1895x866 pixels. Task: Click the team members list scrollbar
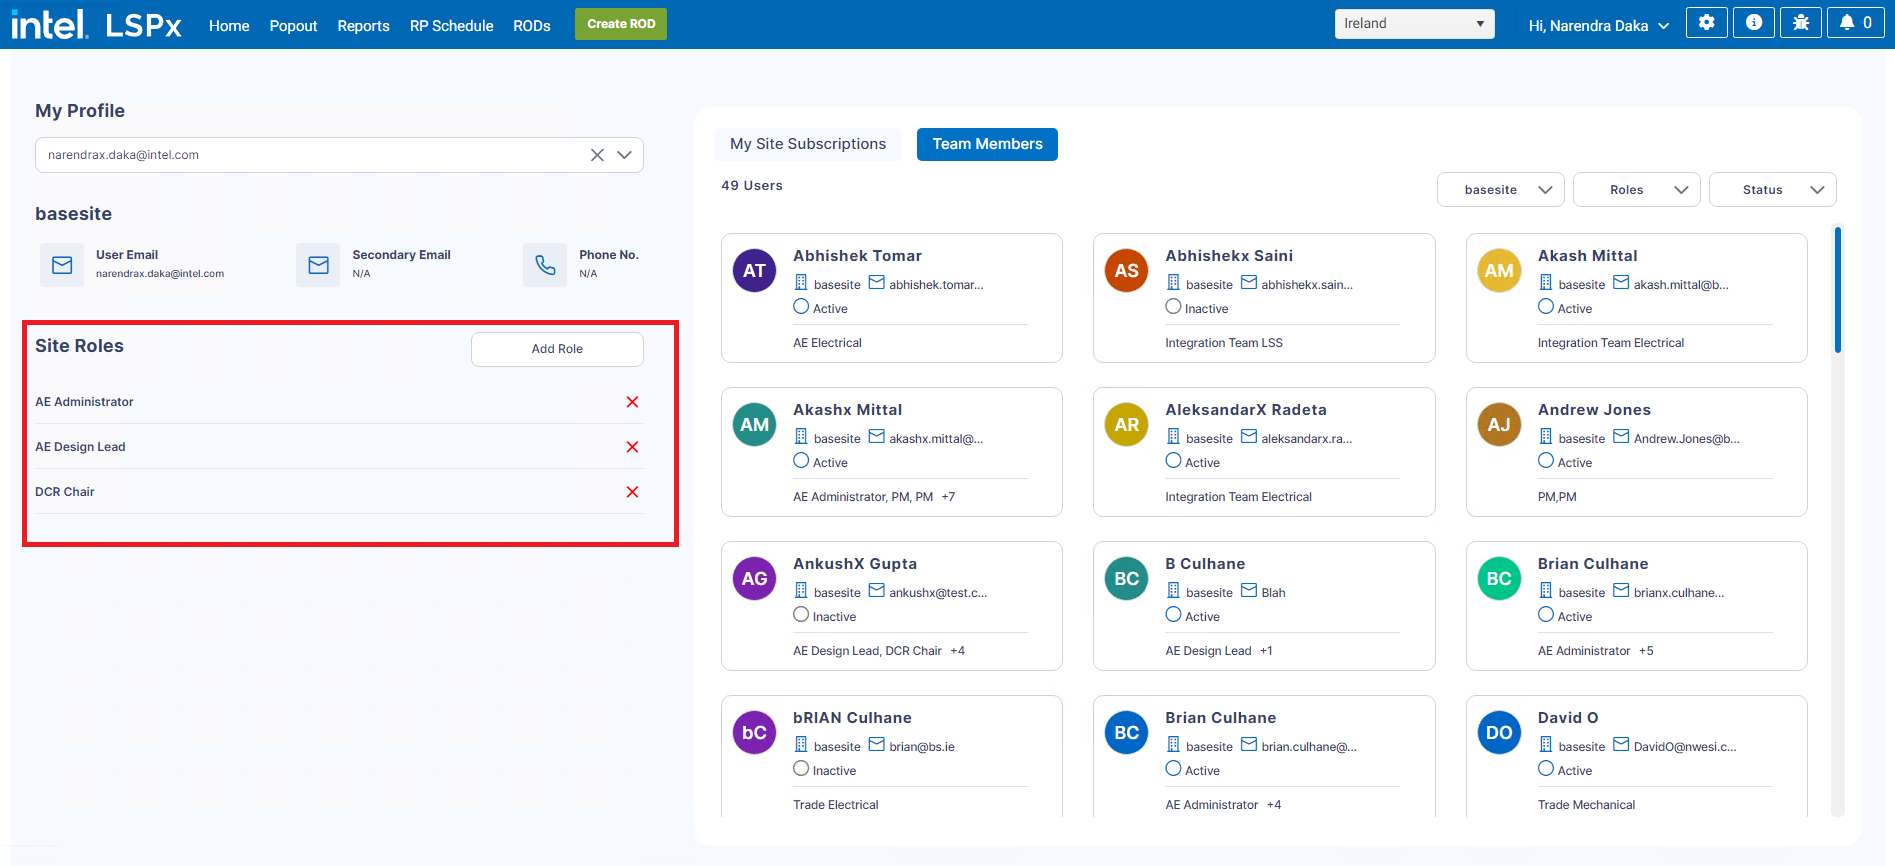point(1837,290)
